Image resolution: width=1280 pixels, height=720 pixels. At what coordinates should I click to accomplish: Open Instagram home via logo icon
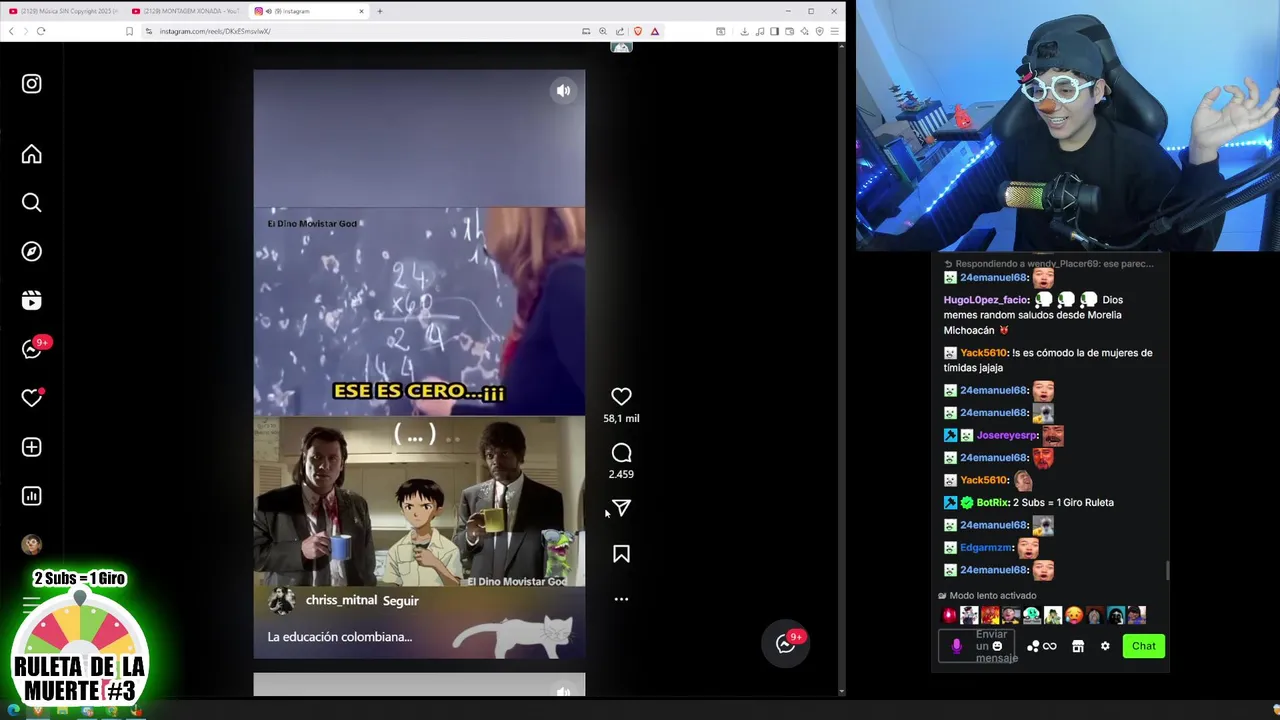(x=32, y=84)
